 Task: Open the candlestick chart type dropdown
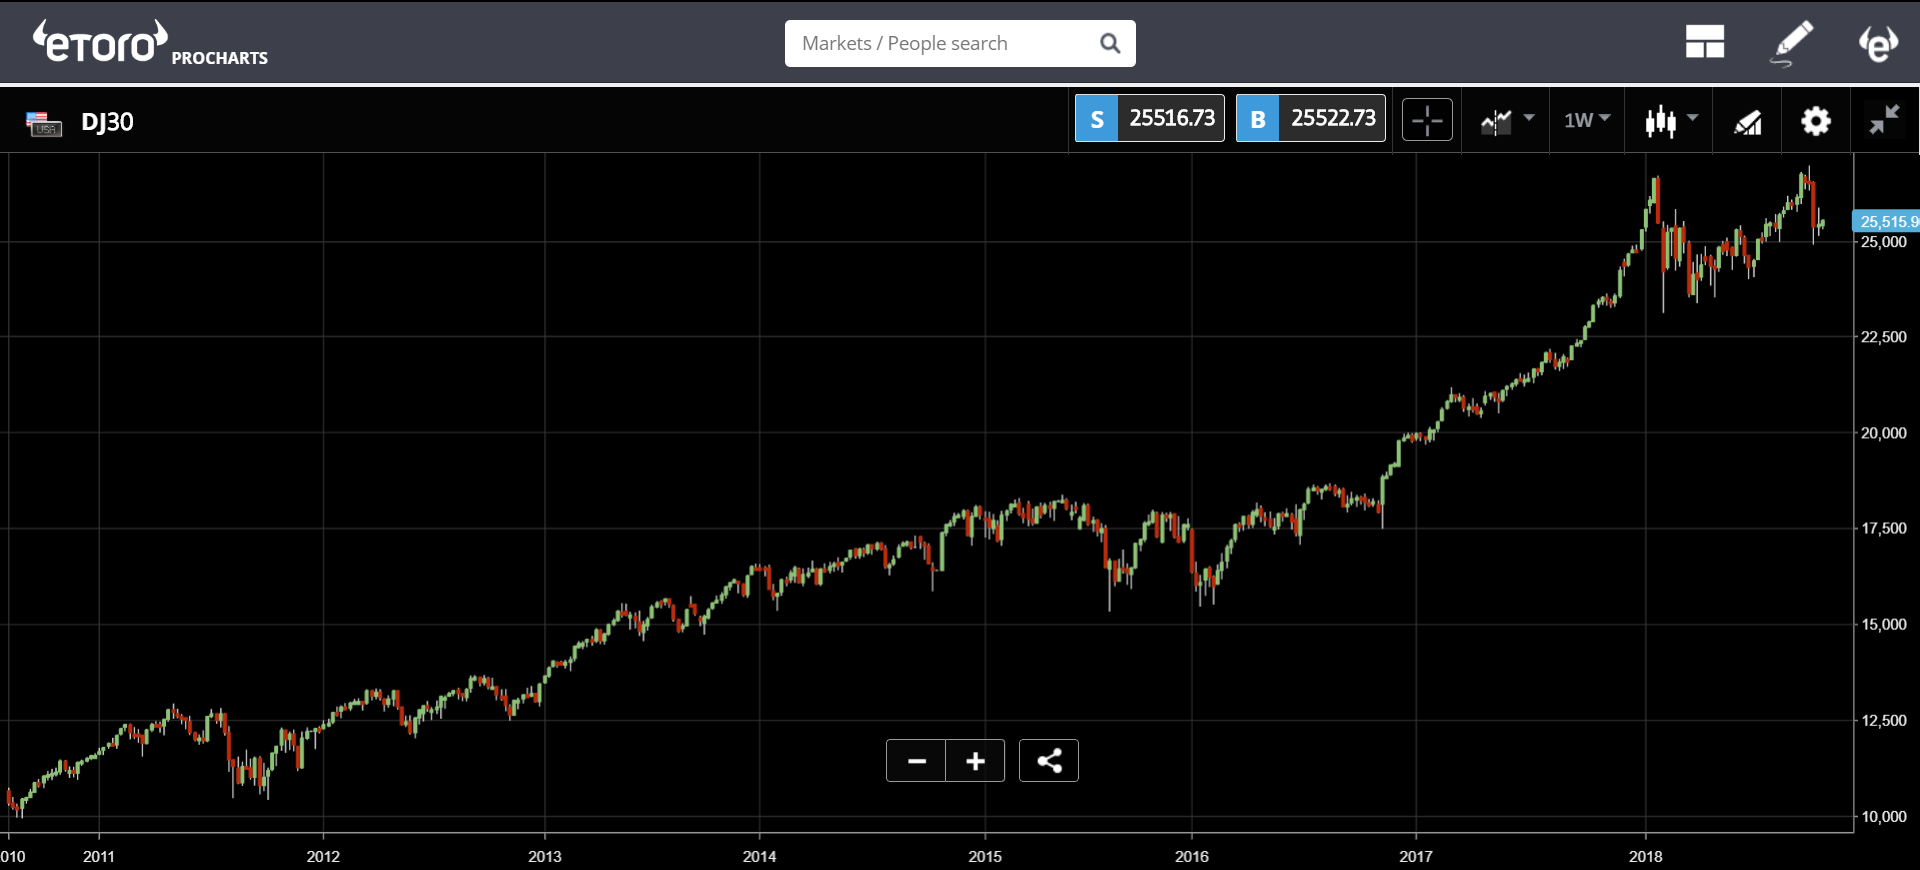click(1671, 121)
